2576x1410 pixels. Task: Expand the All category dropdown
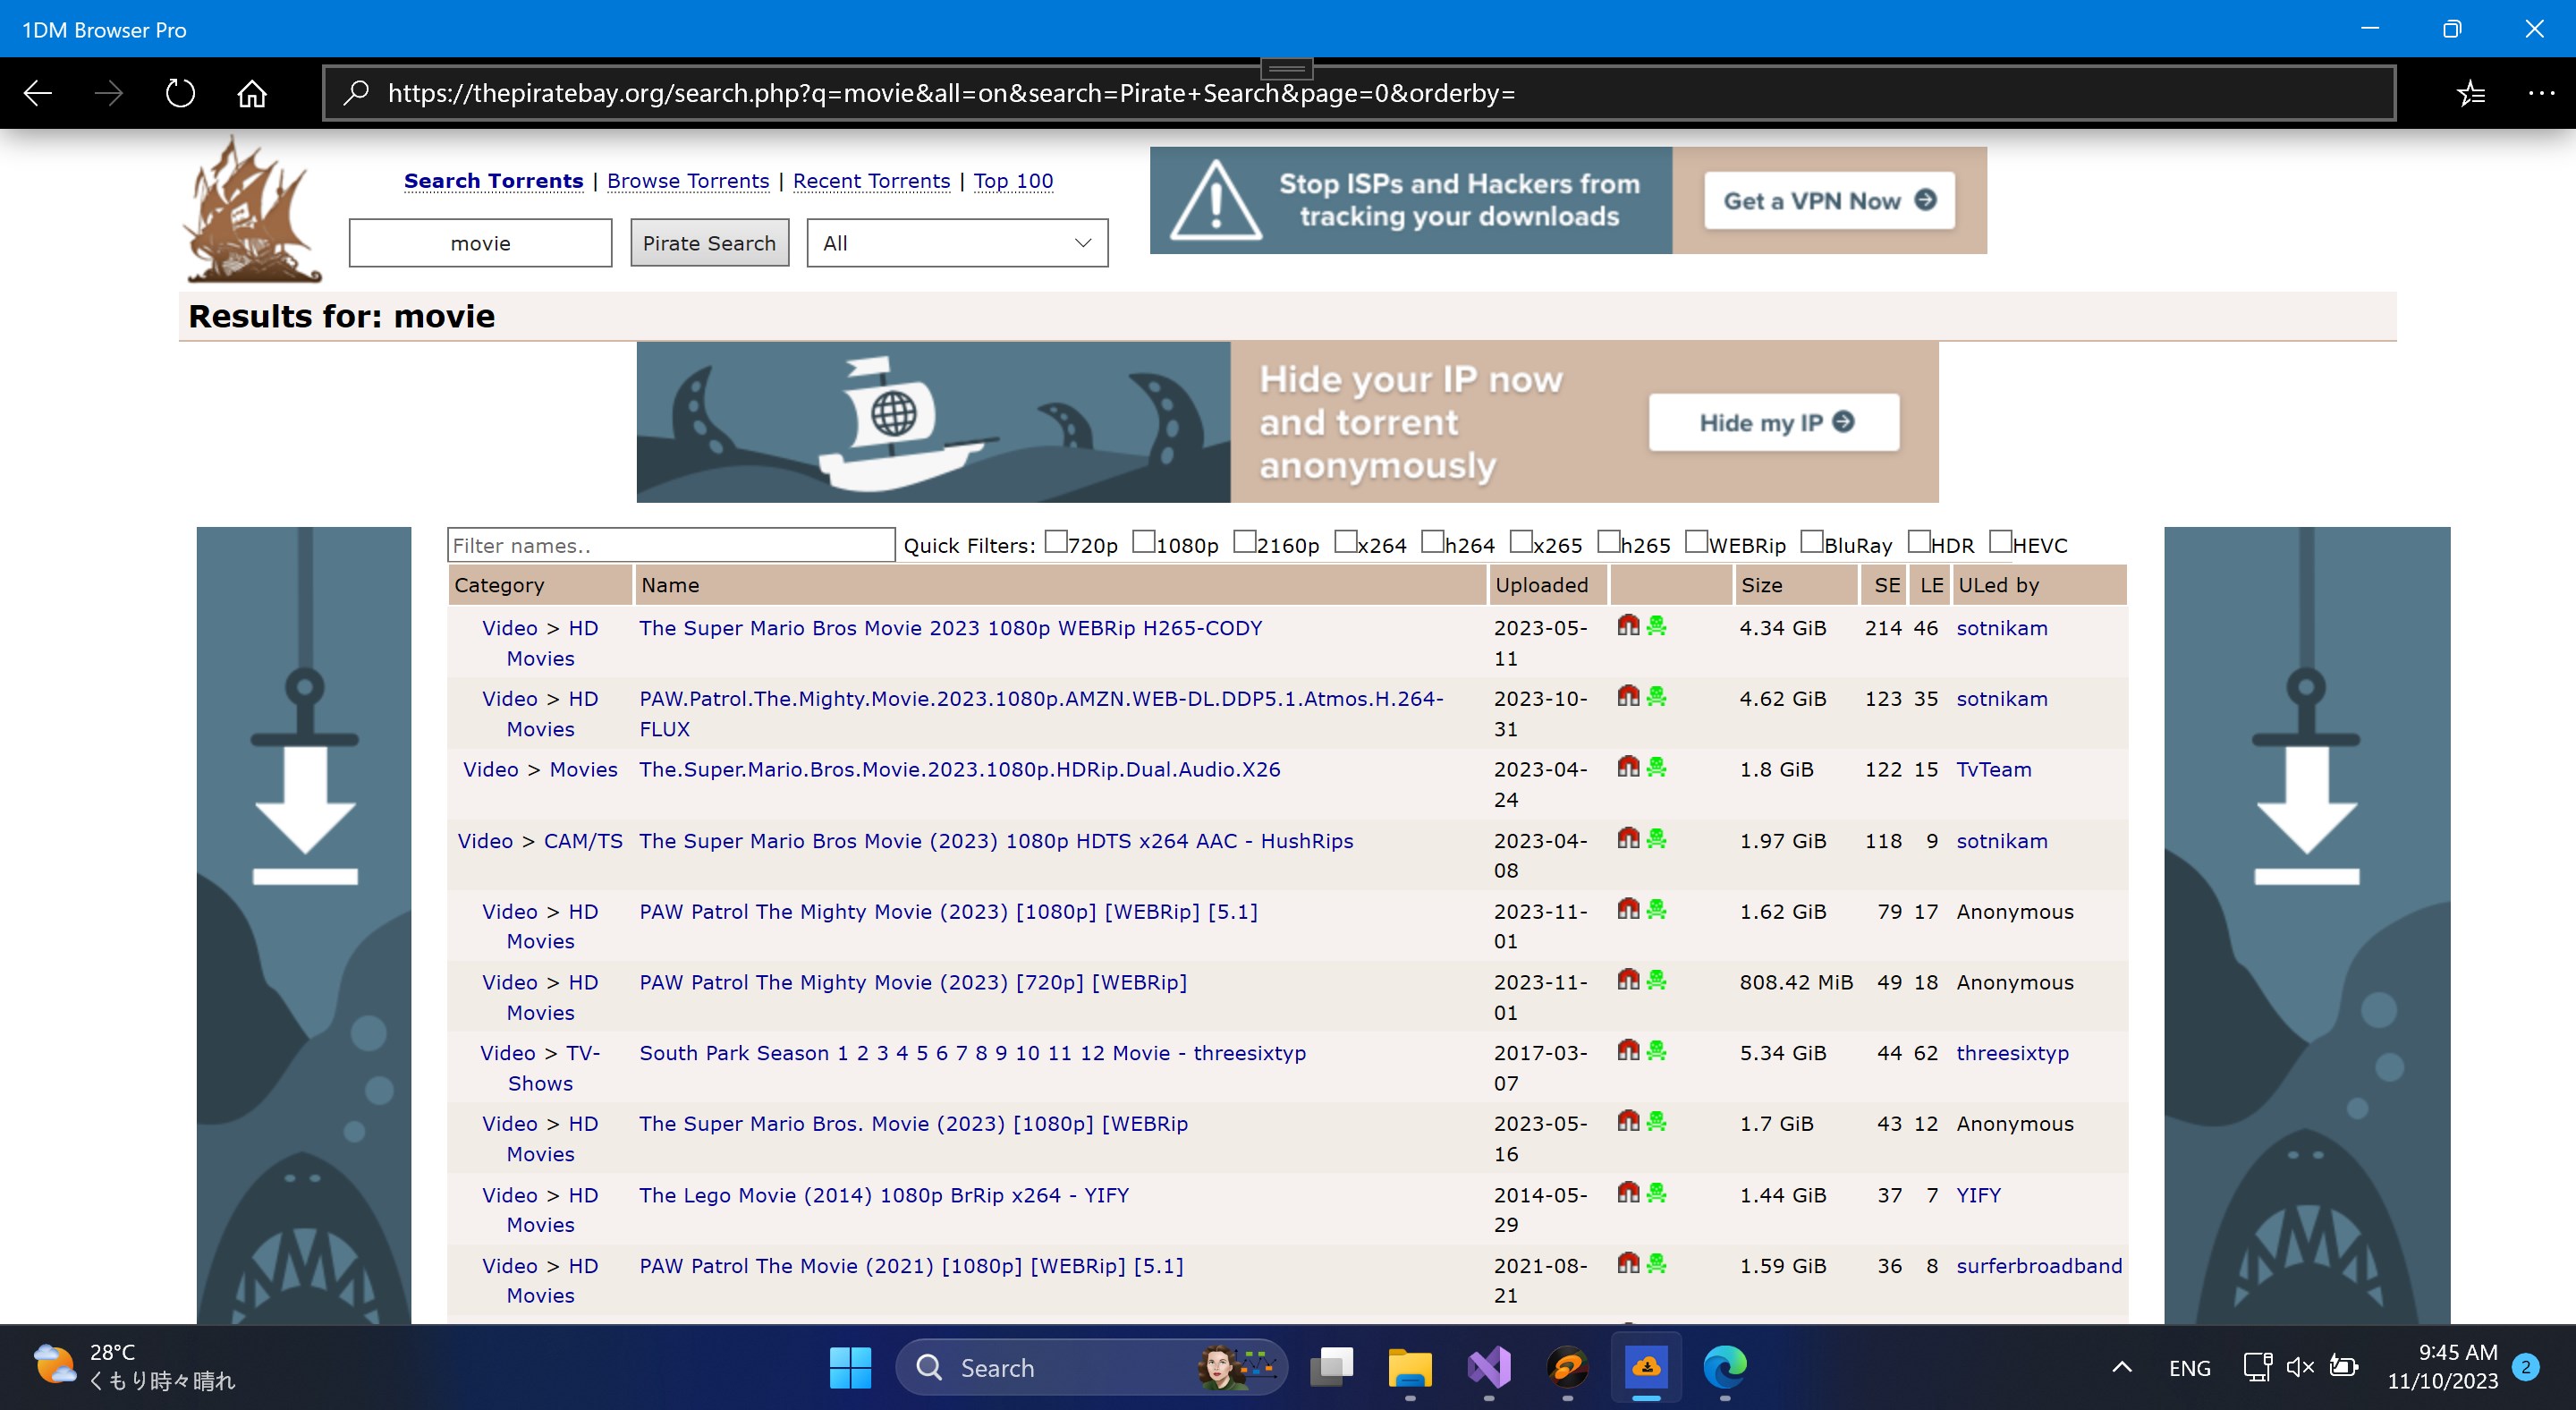coord(957,243)
